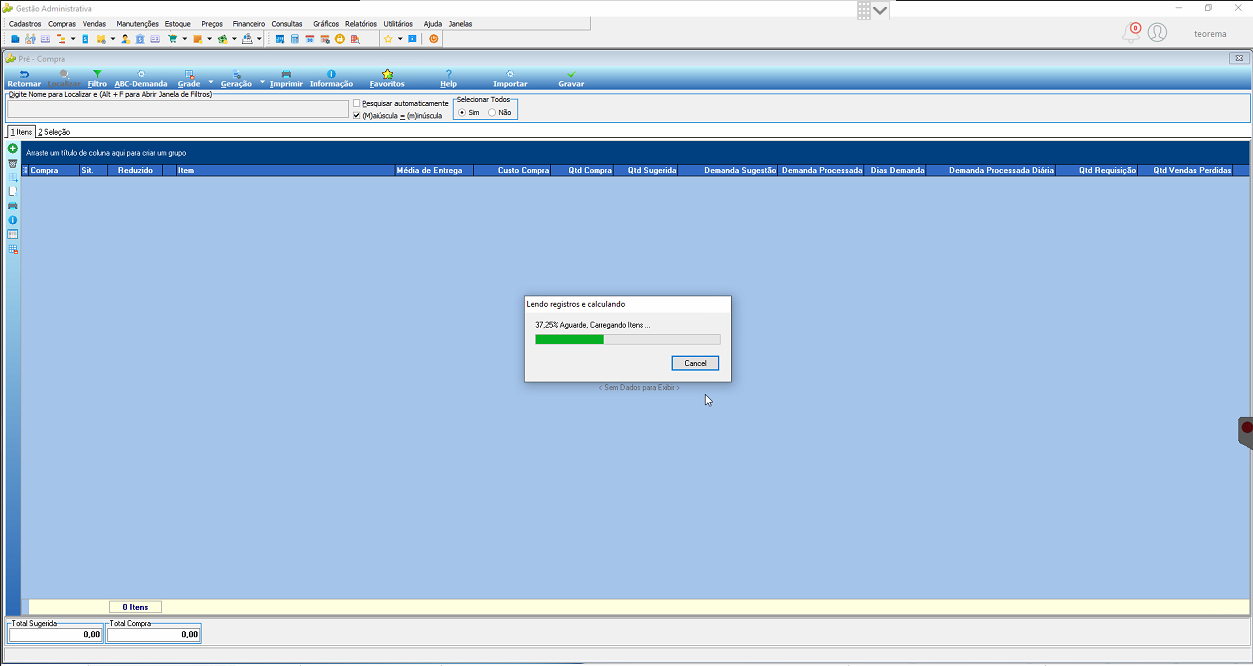Click the Grade toolbar button

pyautogui.click(x=189, y=79)
